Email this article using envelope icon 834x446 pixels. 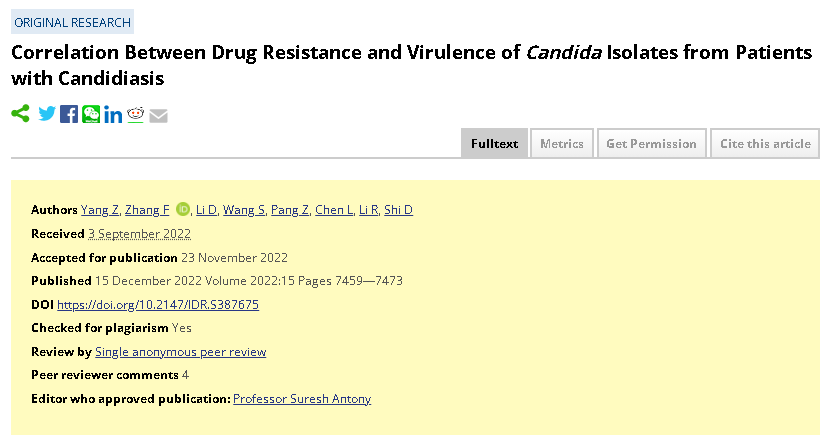pos(159,115)
